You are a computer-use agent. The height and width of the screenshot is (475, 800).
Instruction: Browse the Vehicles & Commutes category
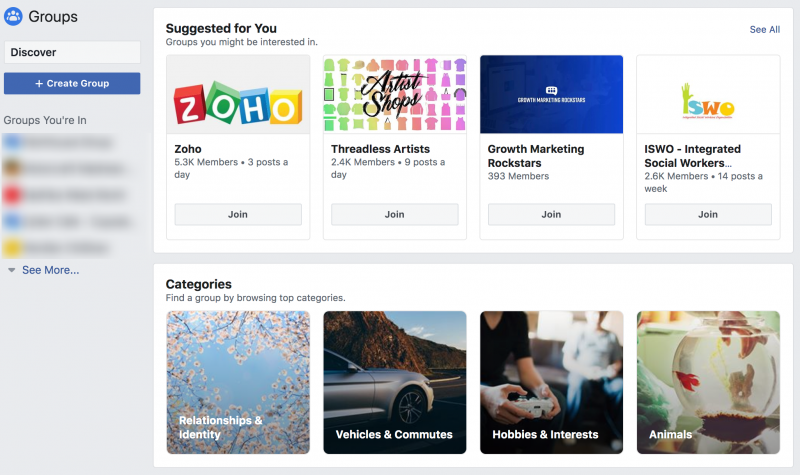point(395,382)
